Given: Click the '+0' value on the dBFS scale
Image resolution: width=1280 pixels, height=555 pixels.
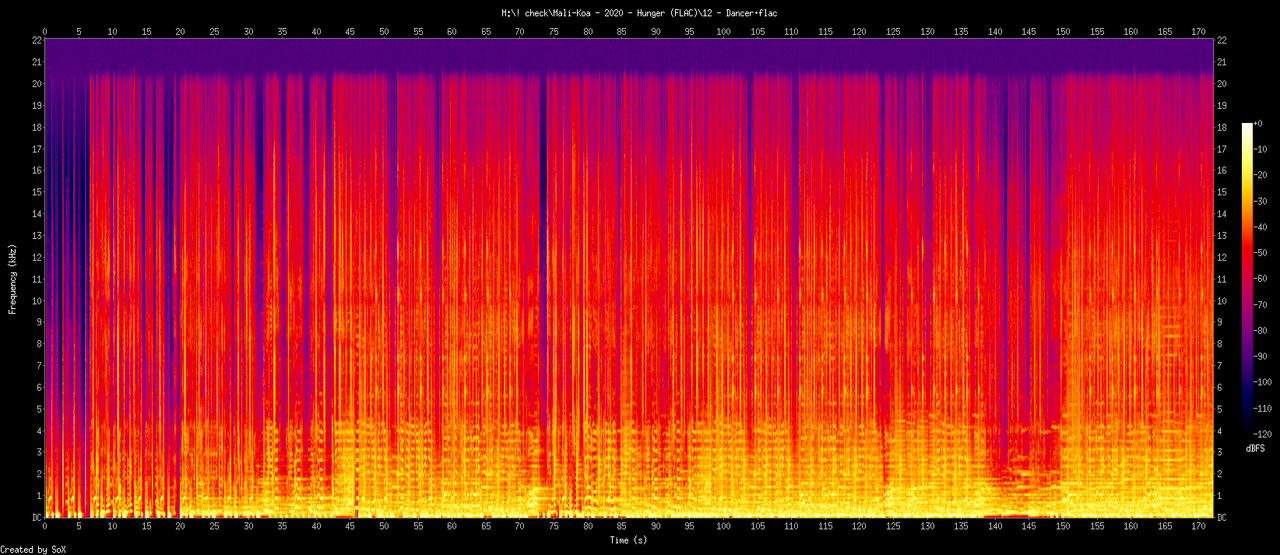Looking at the screenshot, I should pyautogui.click(x=1260, y=123).
